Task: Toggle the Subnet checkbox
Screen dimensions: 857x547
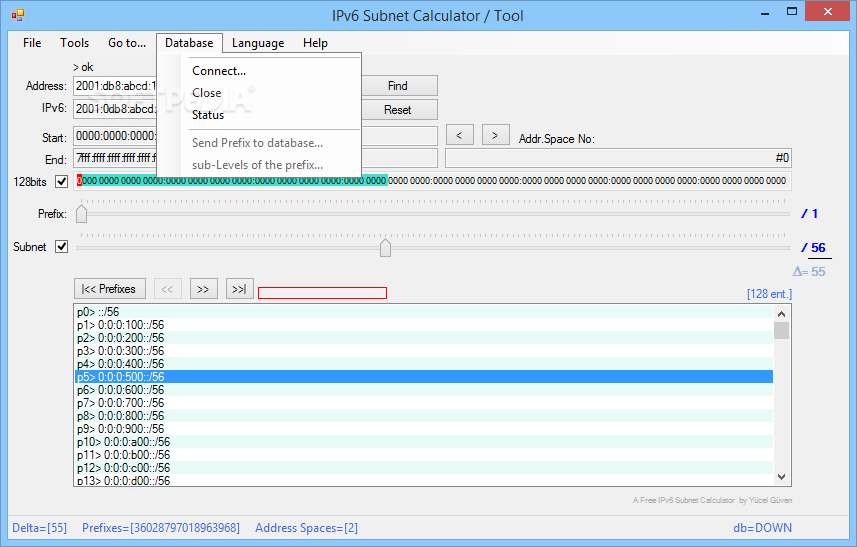Action: click(62, 246)
